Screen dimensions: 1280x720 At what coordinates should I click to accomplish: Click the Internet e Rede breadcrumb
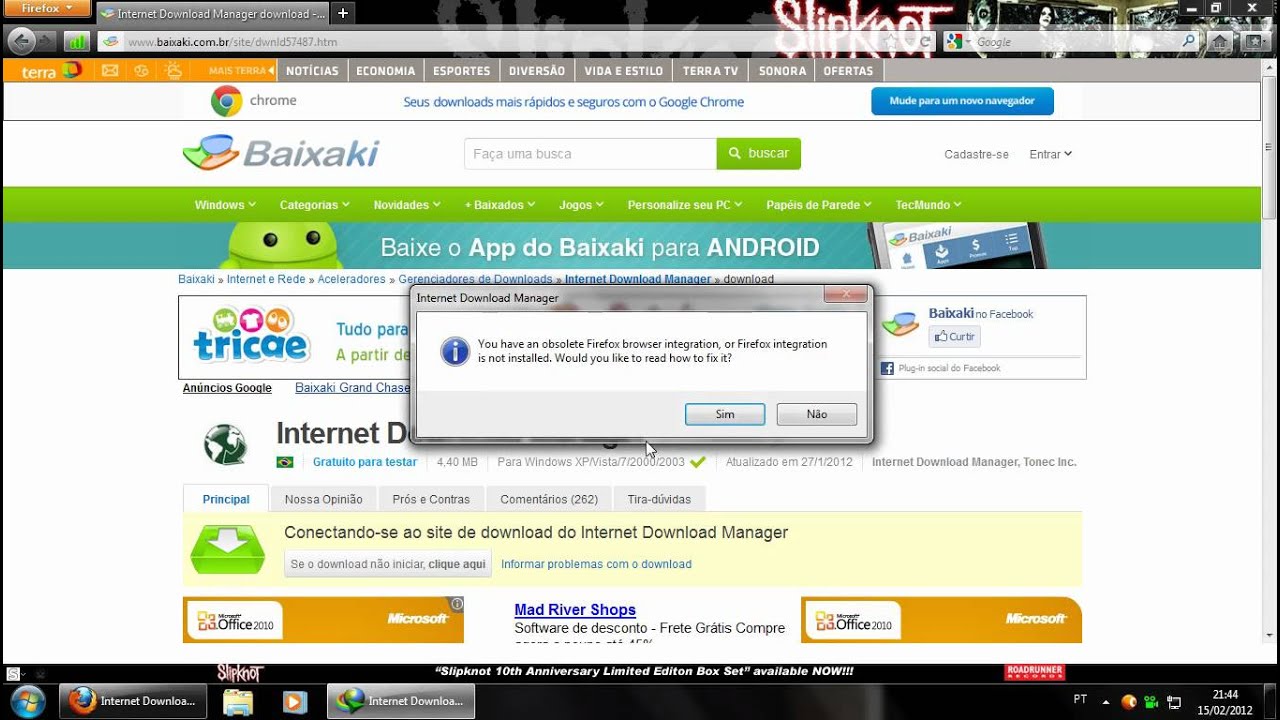tap(266, 279)
